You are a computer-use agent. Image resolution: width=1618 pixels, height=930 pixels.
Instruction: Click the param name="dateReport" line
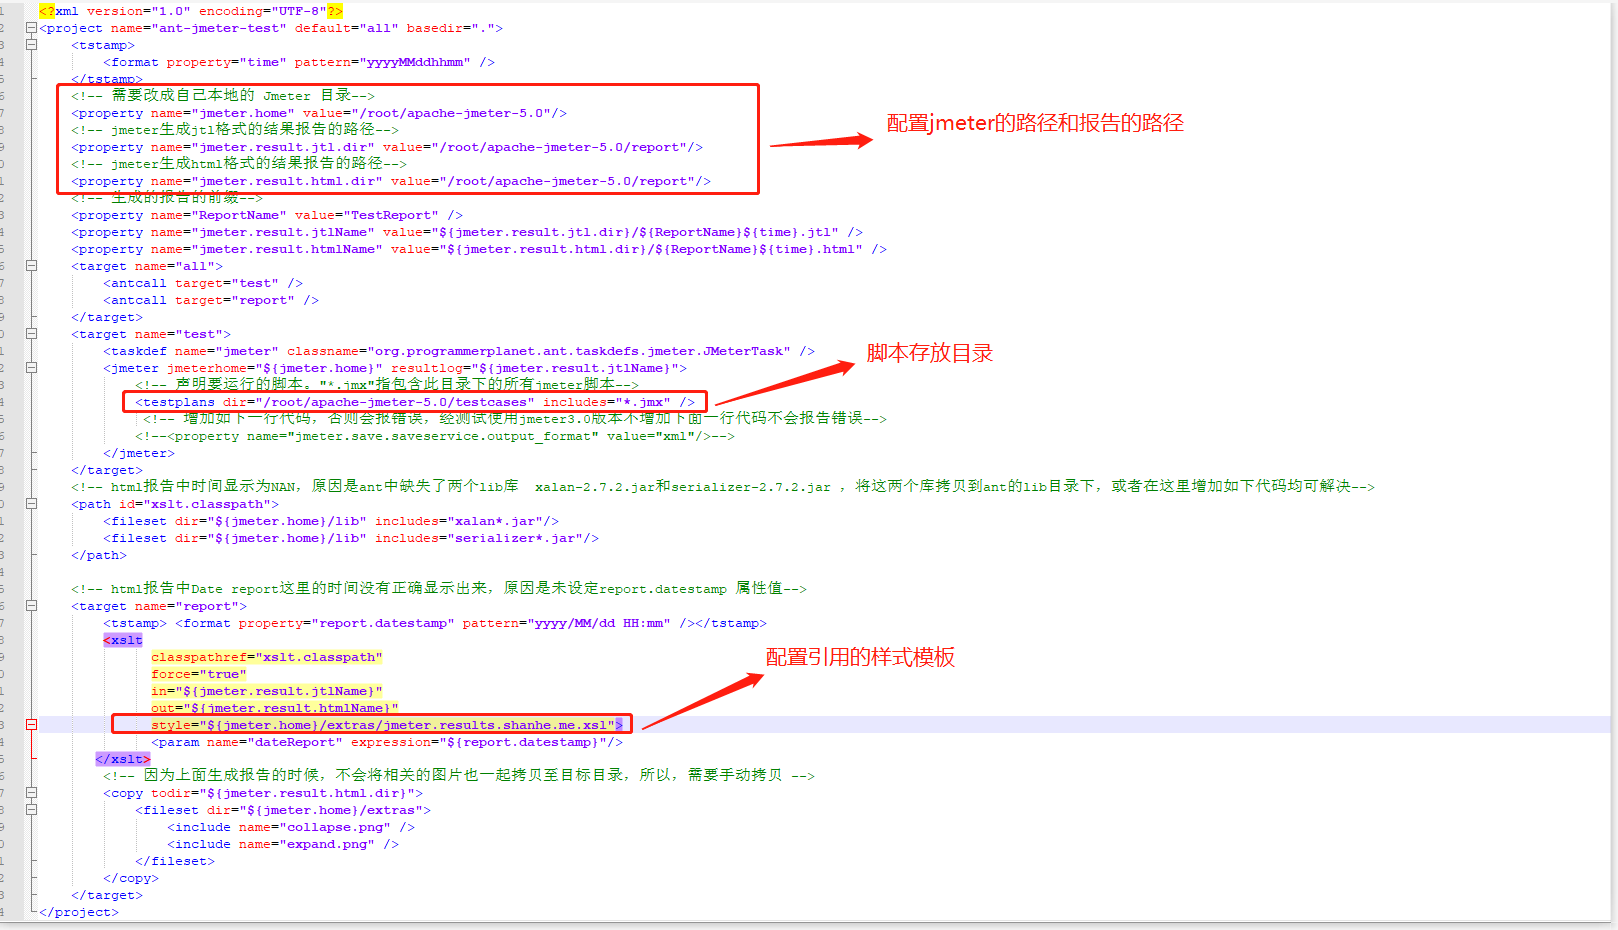(387, 742)
